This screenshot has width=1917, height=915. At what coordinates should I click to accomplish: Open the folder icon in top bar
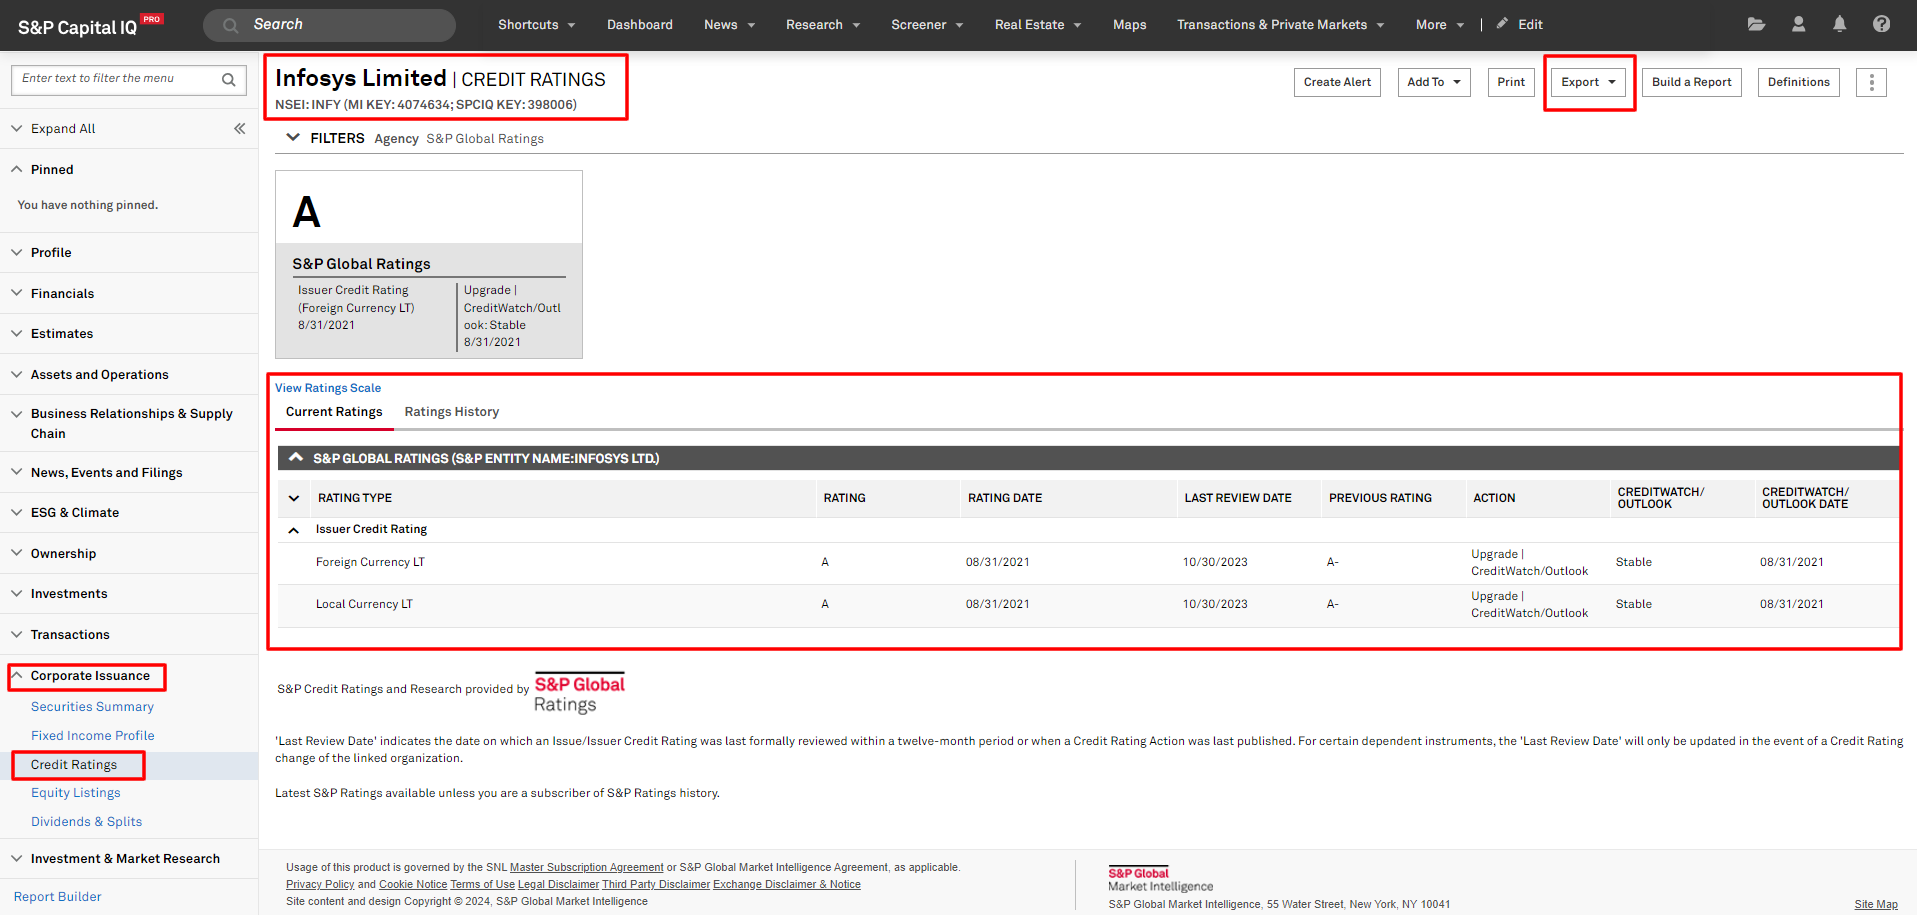click(x=1756, y=24)
